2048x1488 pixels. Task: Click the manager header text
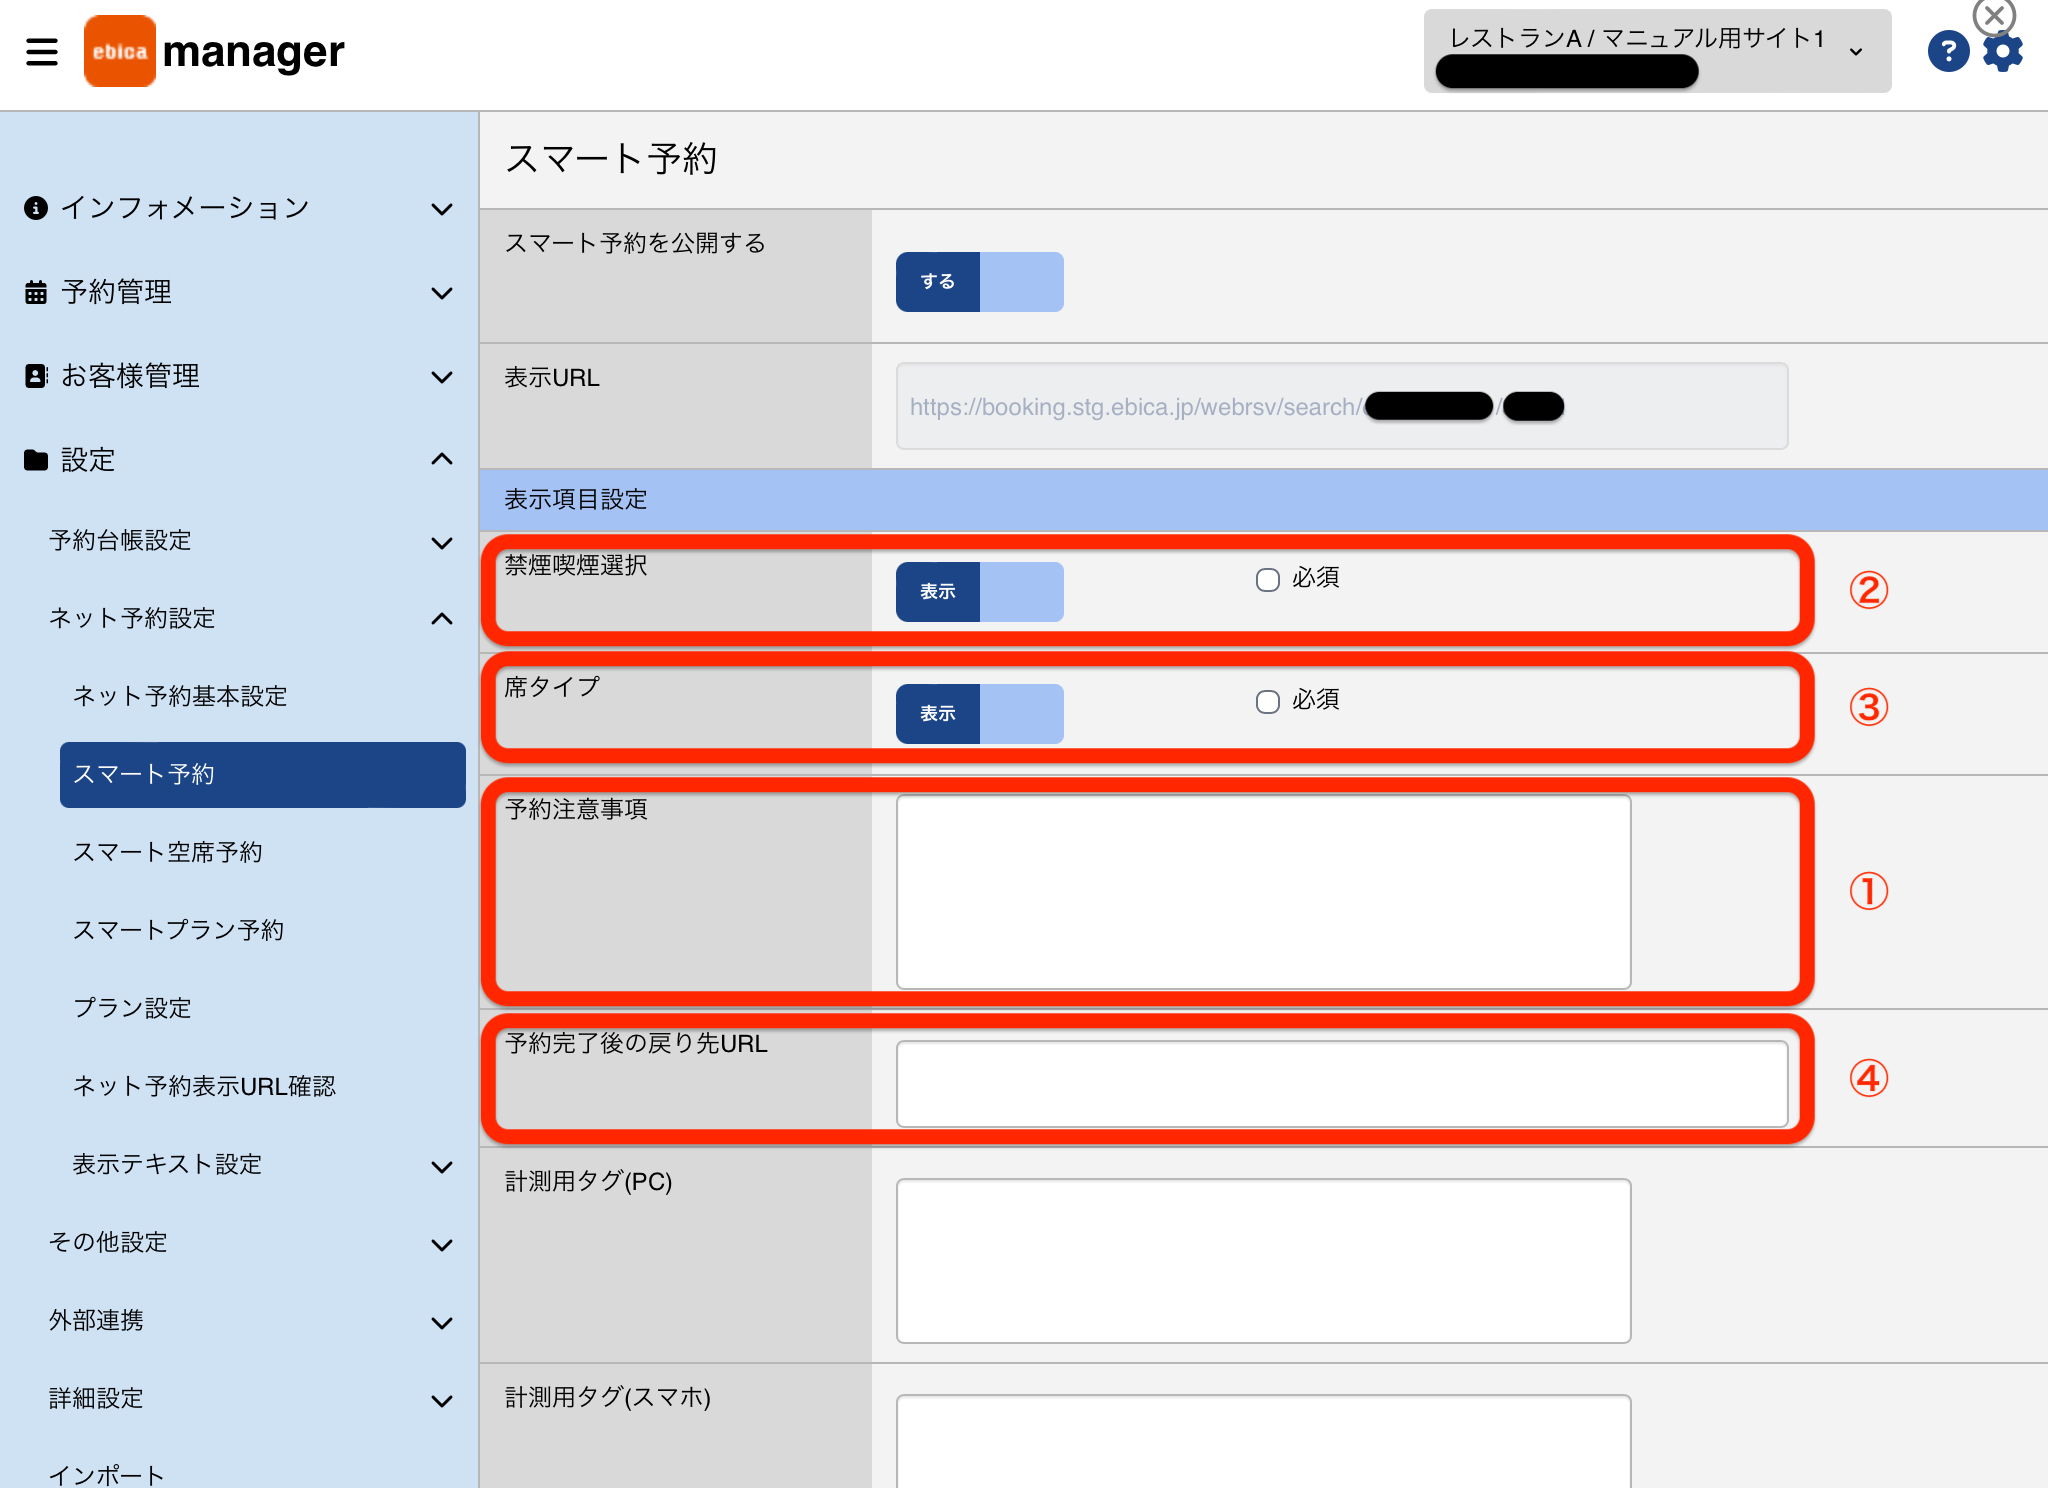(x=254, y=51)
